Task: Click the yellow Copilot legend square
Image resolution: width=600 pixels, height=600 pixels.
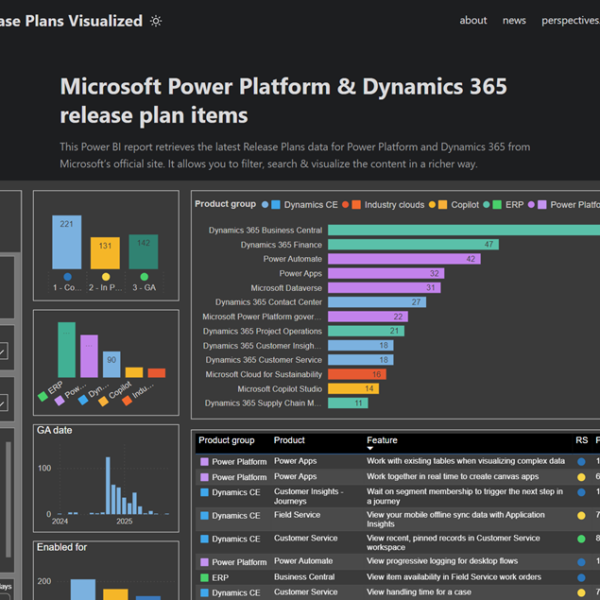Action: coord(443,205)
